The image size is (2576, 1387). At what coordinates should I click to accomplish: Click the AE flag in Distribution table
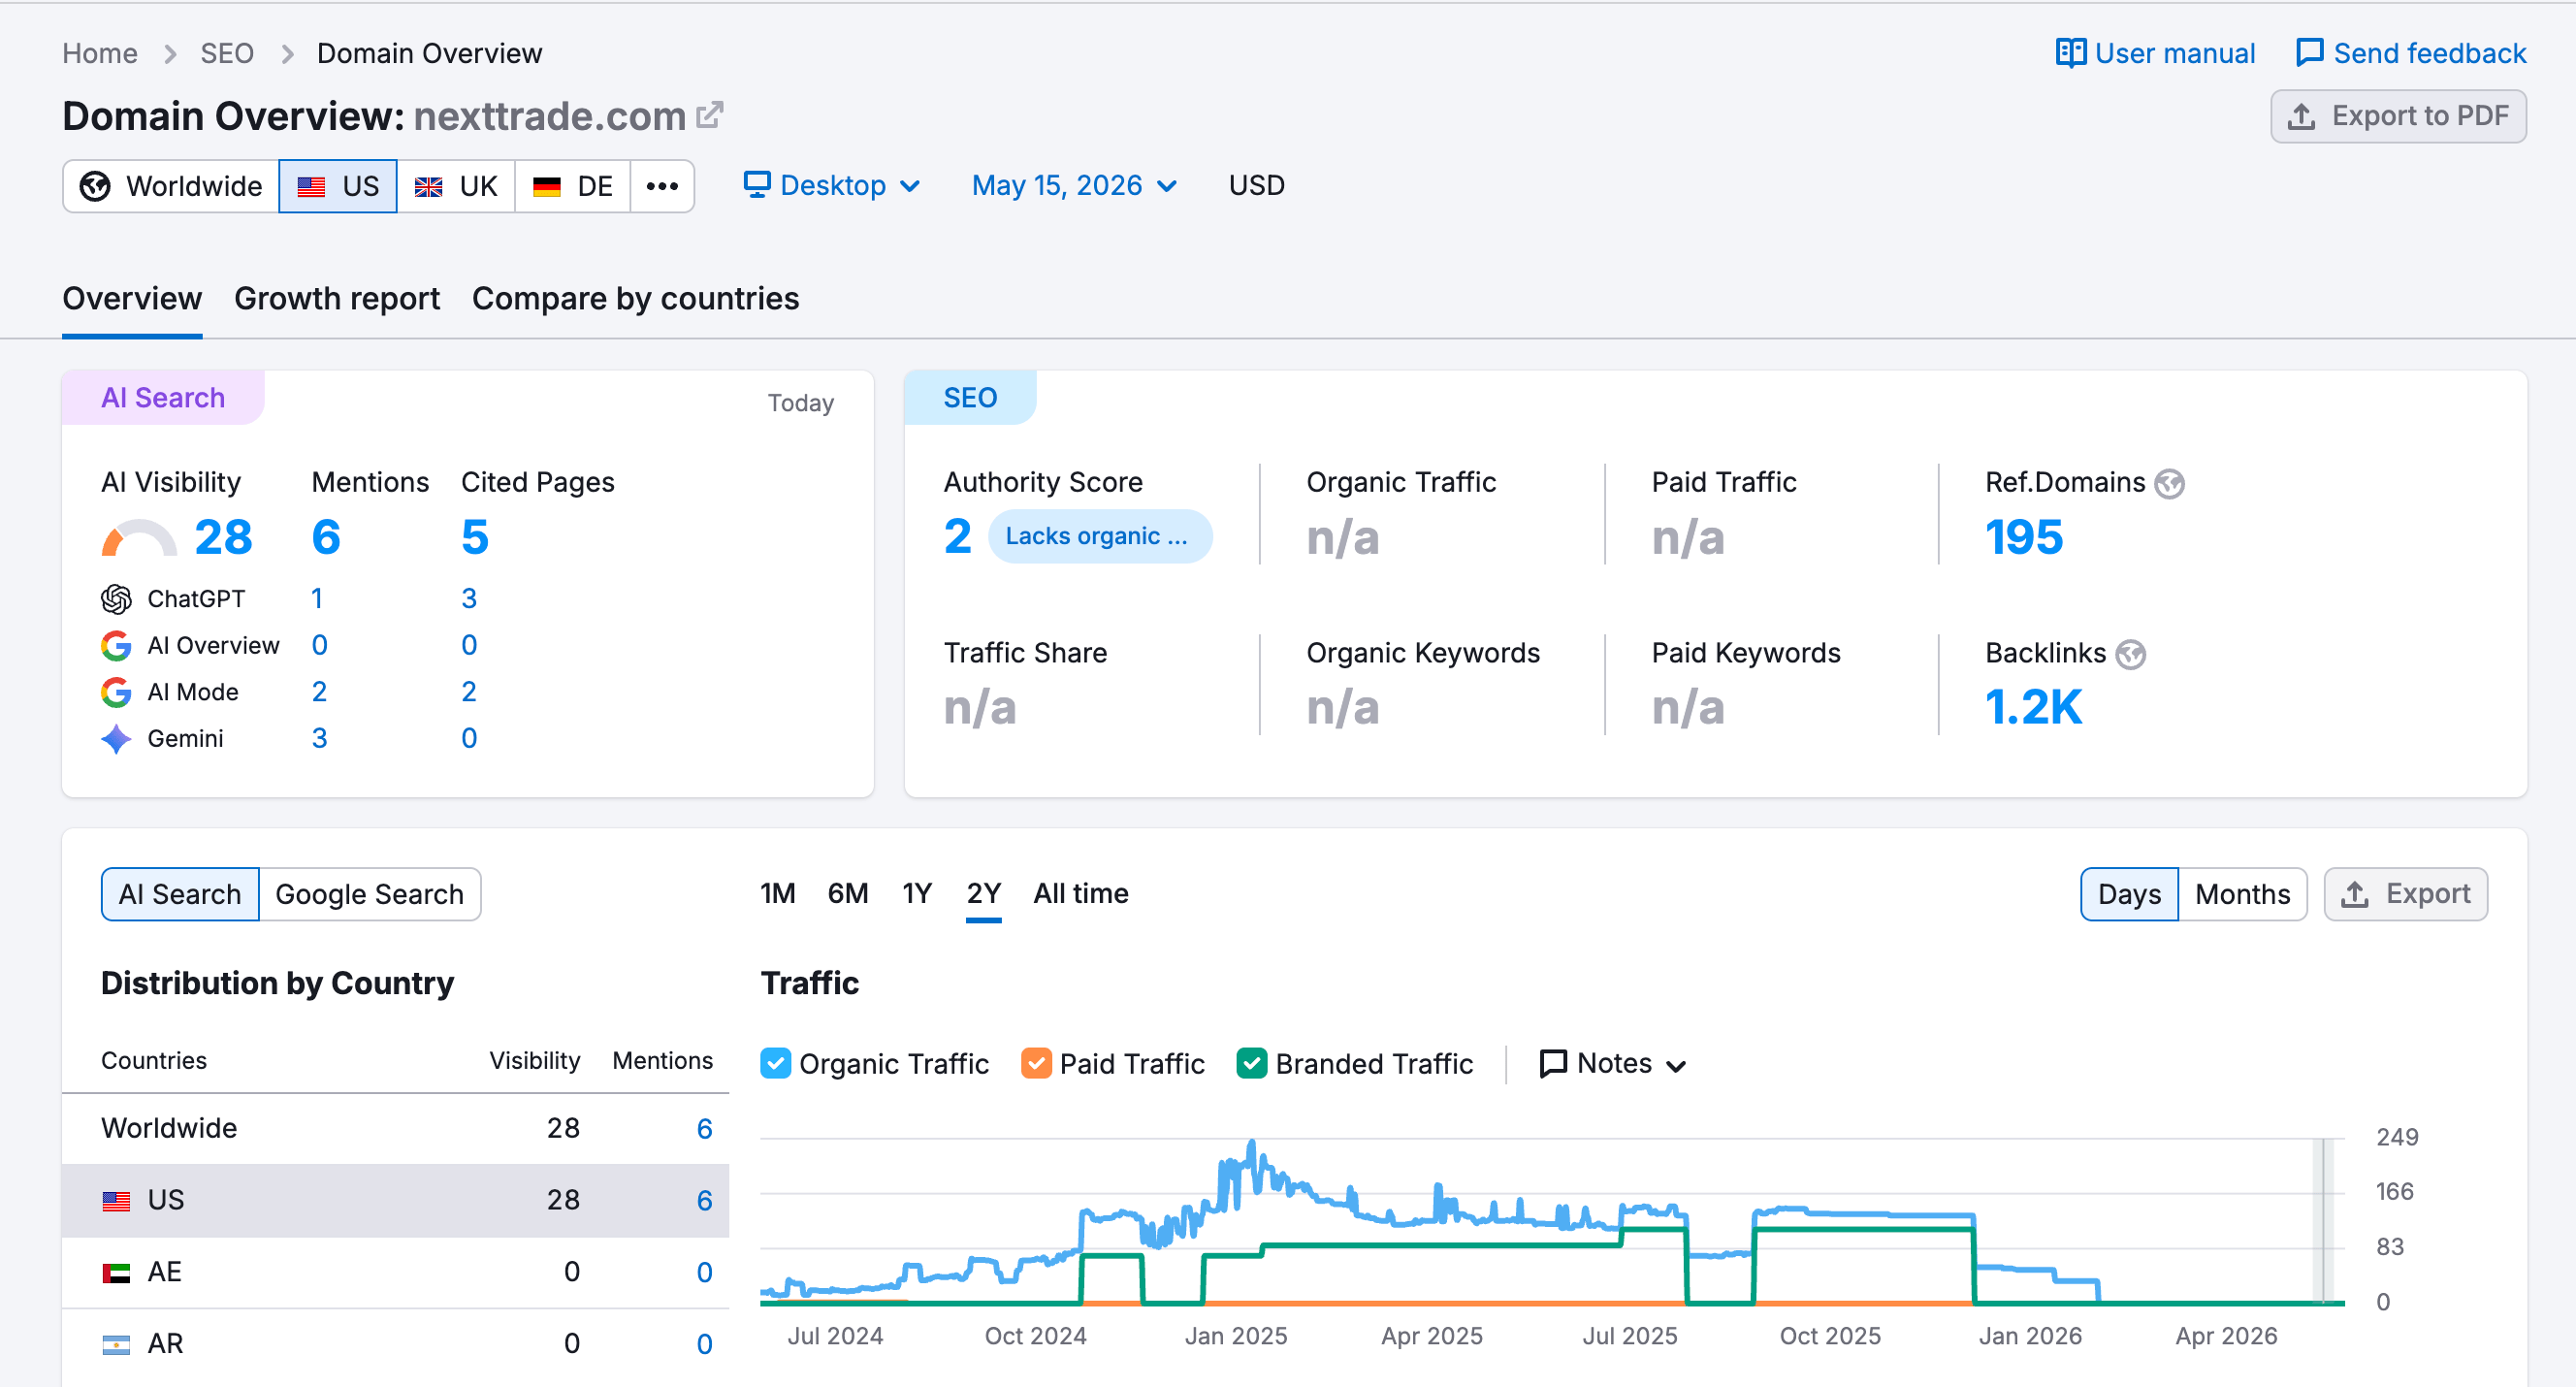tap(116, 1272)
